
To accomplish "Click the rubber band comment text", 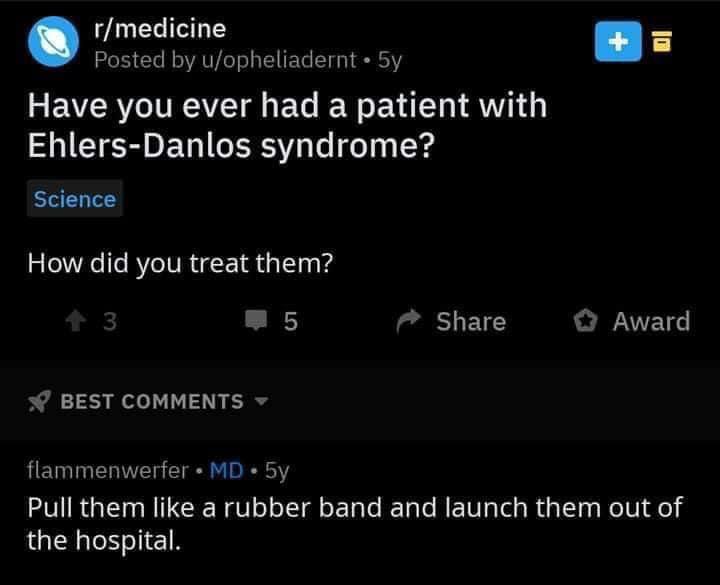I will coord(354,524).
